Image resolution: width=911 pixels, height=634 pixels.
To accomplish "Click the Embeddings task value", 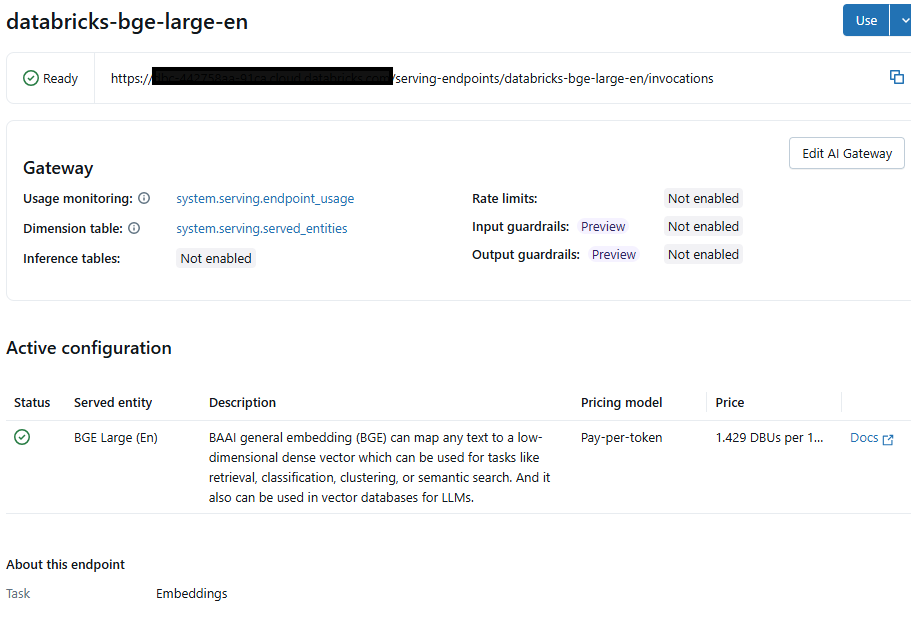I will (x=191, y=593).
